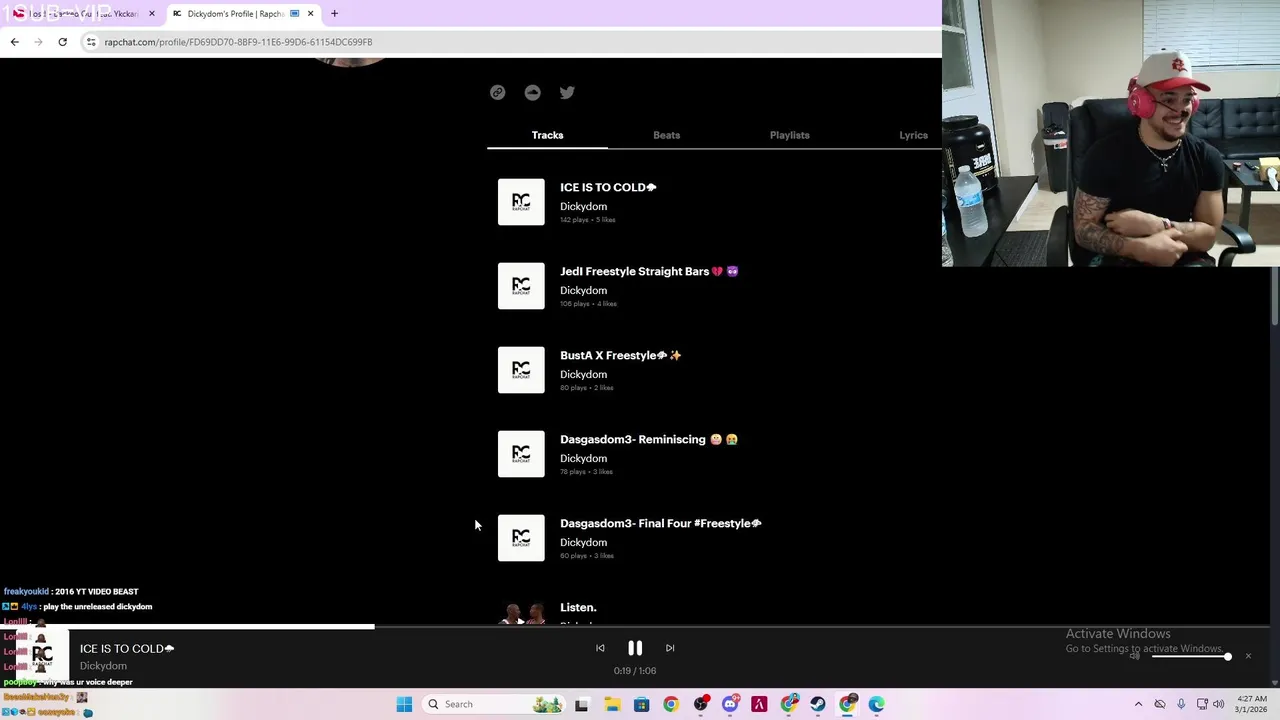Open the microphone tray icon
1280x720 pixels.
1181,704
